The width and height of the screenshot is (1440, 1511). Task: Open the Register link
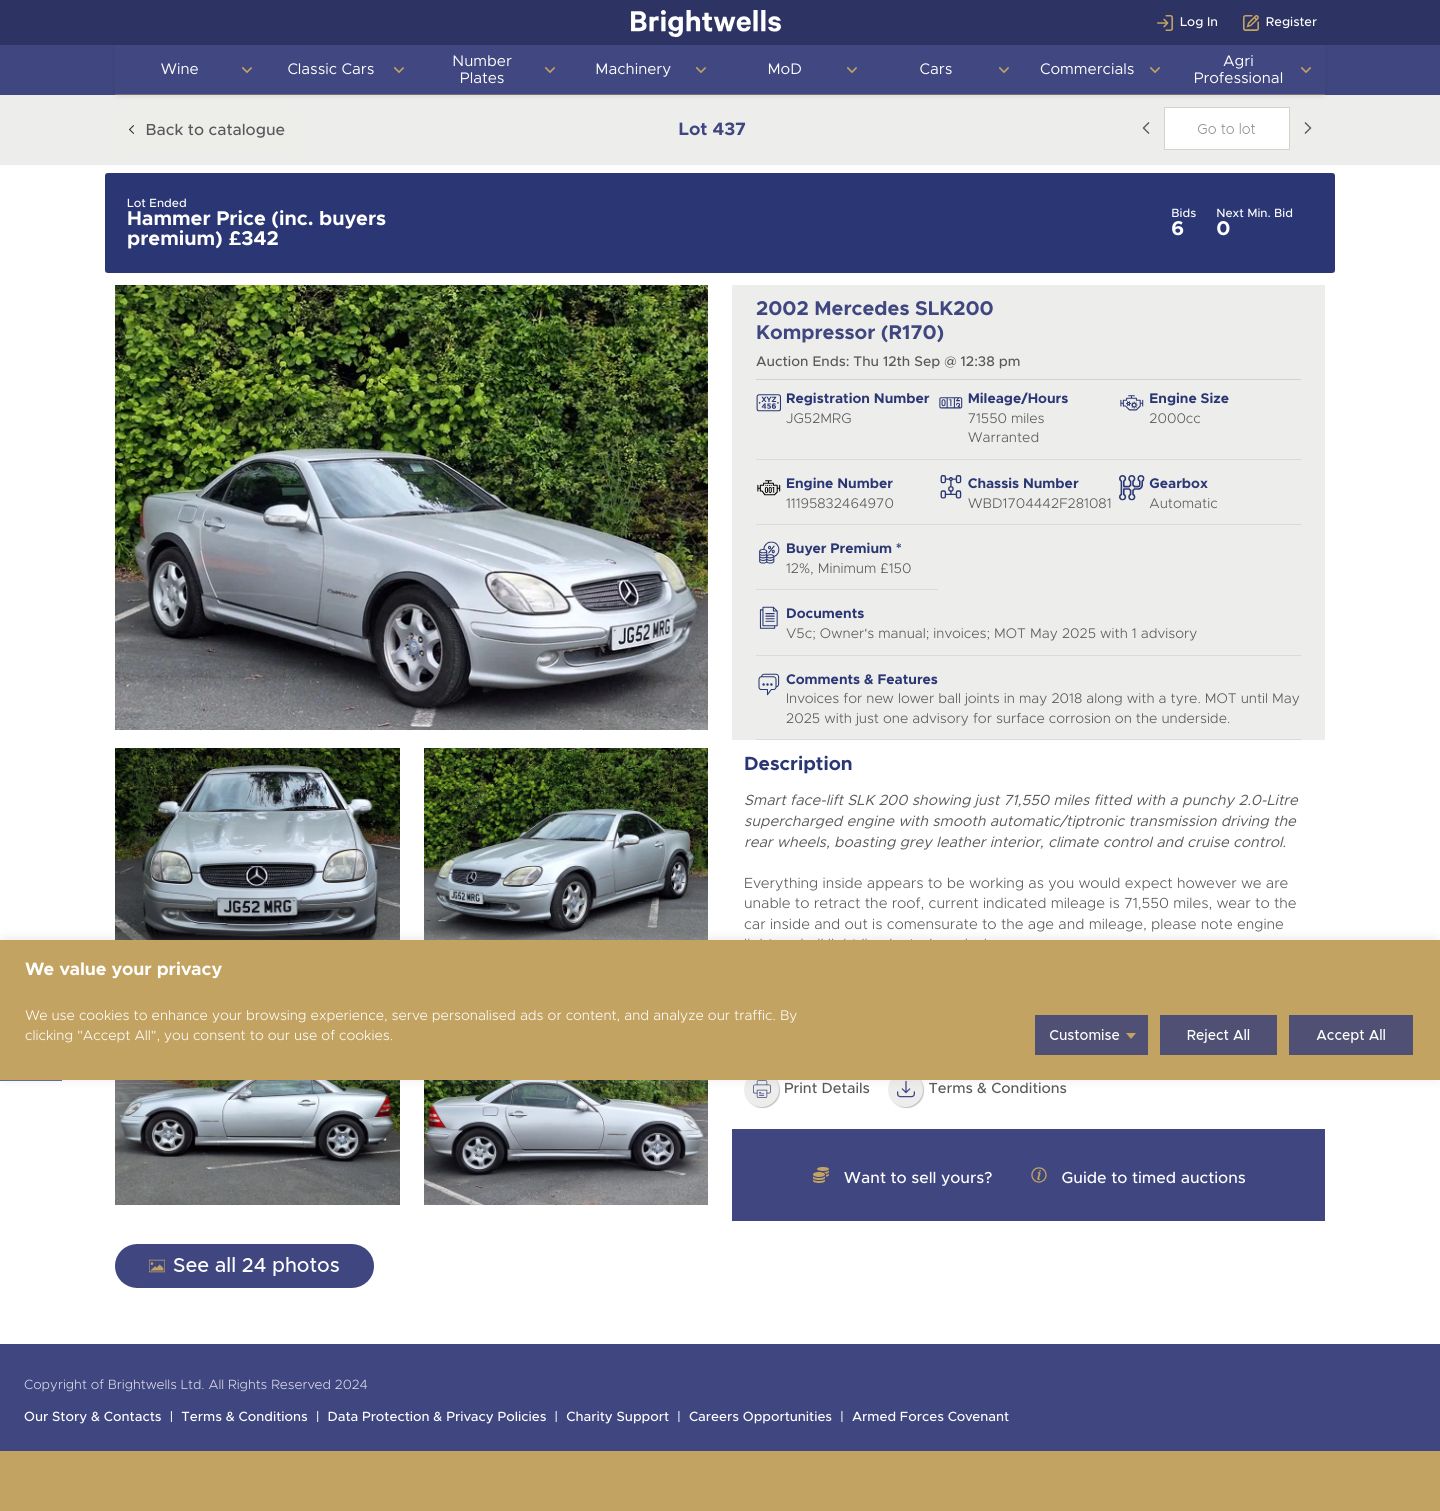click(1280, 22)
